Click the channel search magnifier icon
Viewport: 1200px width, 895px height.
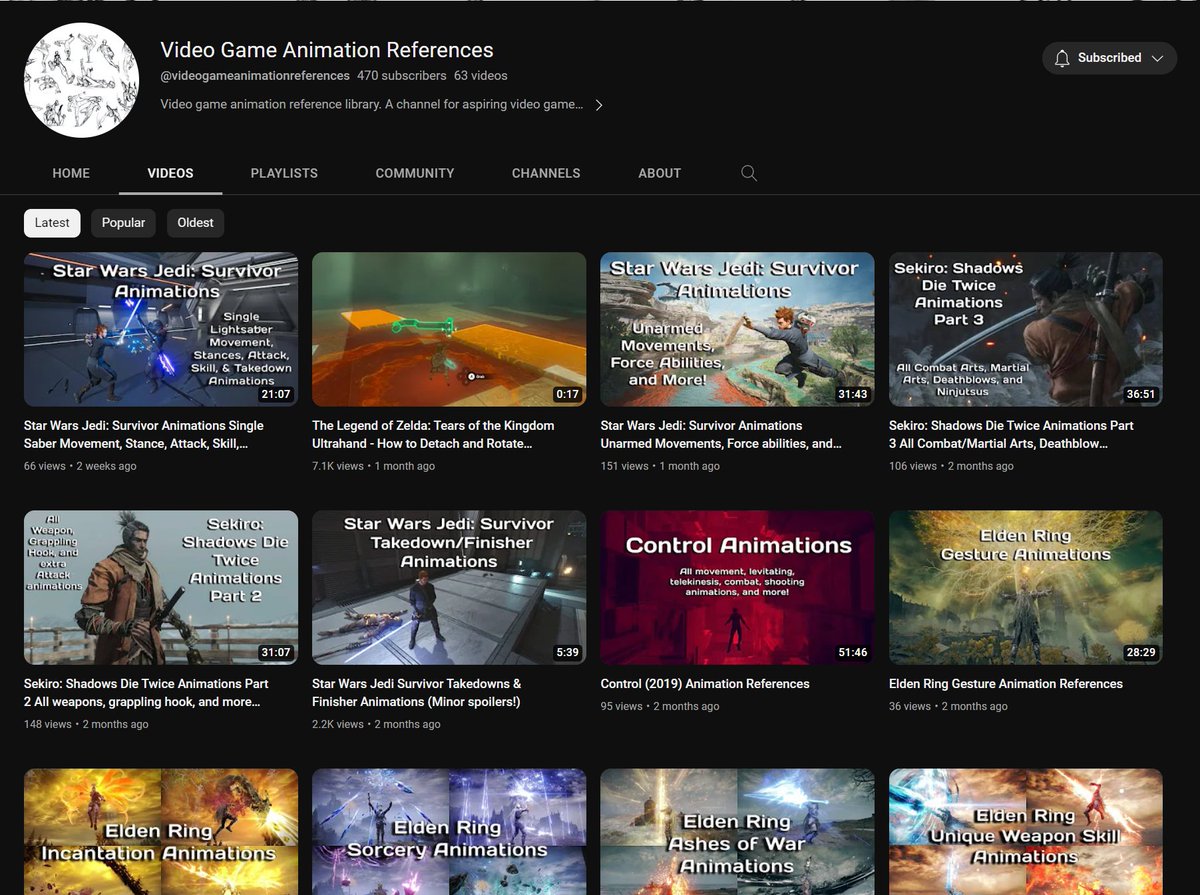pyautogui.click(x=749, y=173)
